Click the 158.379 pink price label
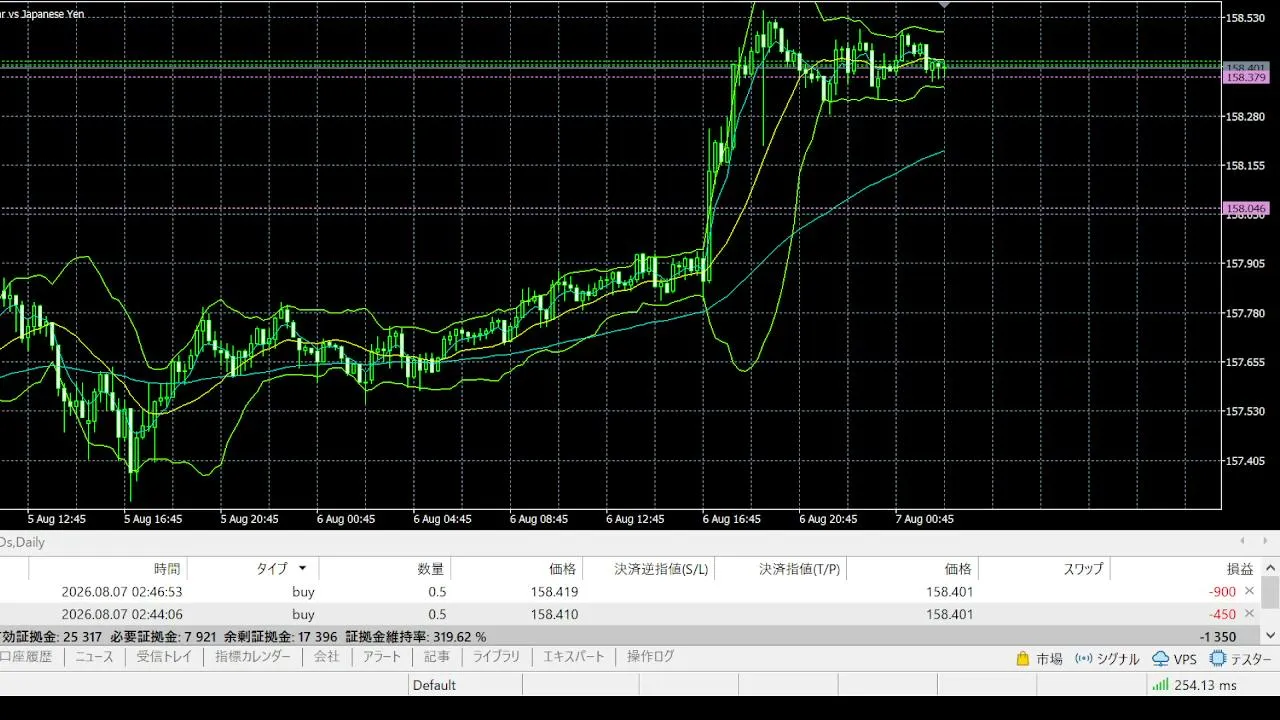Image resolution: width=1280 pixels, height=720 pixels. [1246, 77]
